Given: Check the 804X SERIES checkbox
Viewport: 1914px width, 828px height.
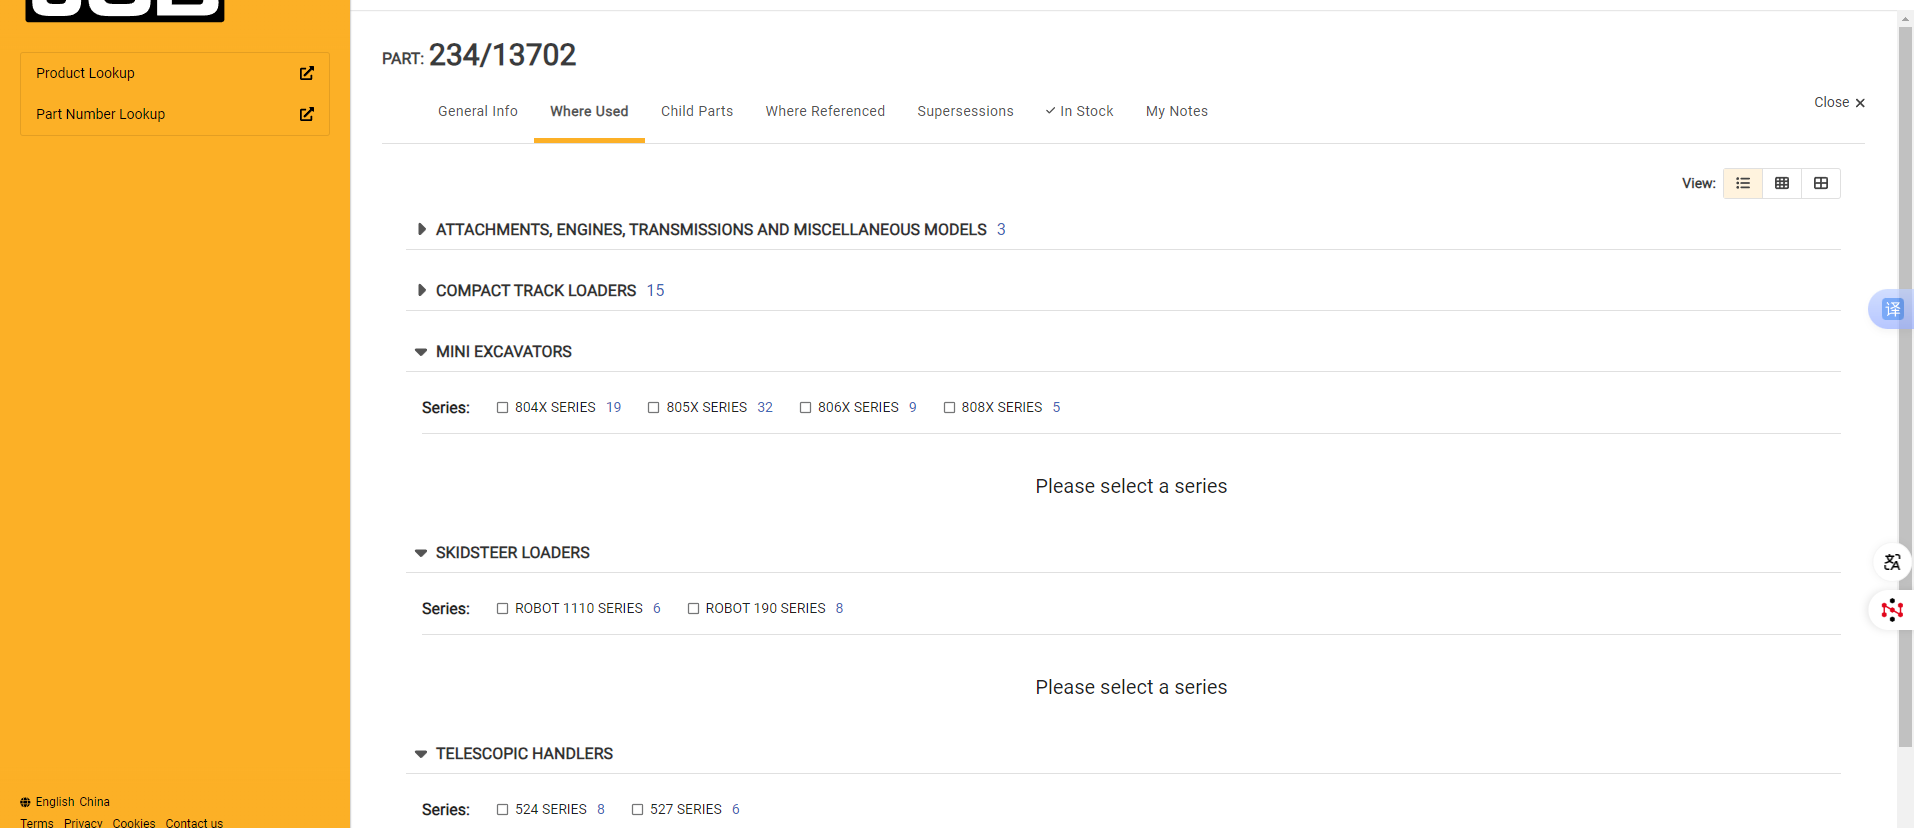Looking at the screenshot, I should coord(502,408).
